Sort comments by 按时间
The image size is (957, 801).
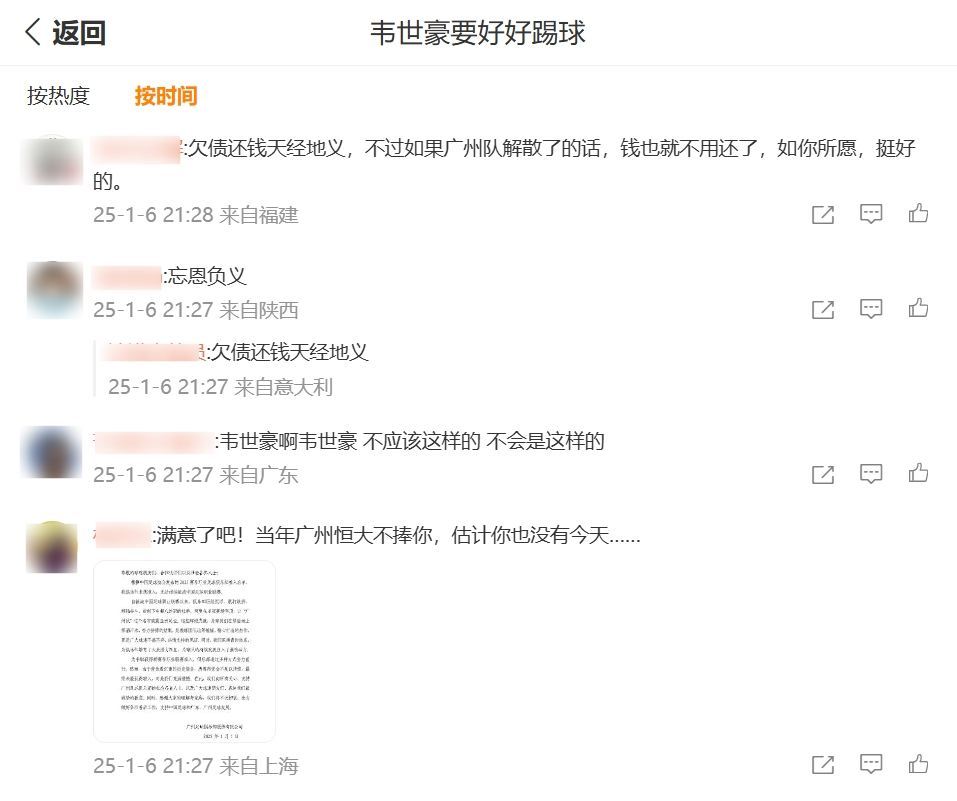(166, 96)
